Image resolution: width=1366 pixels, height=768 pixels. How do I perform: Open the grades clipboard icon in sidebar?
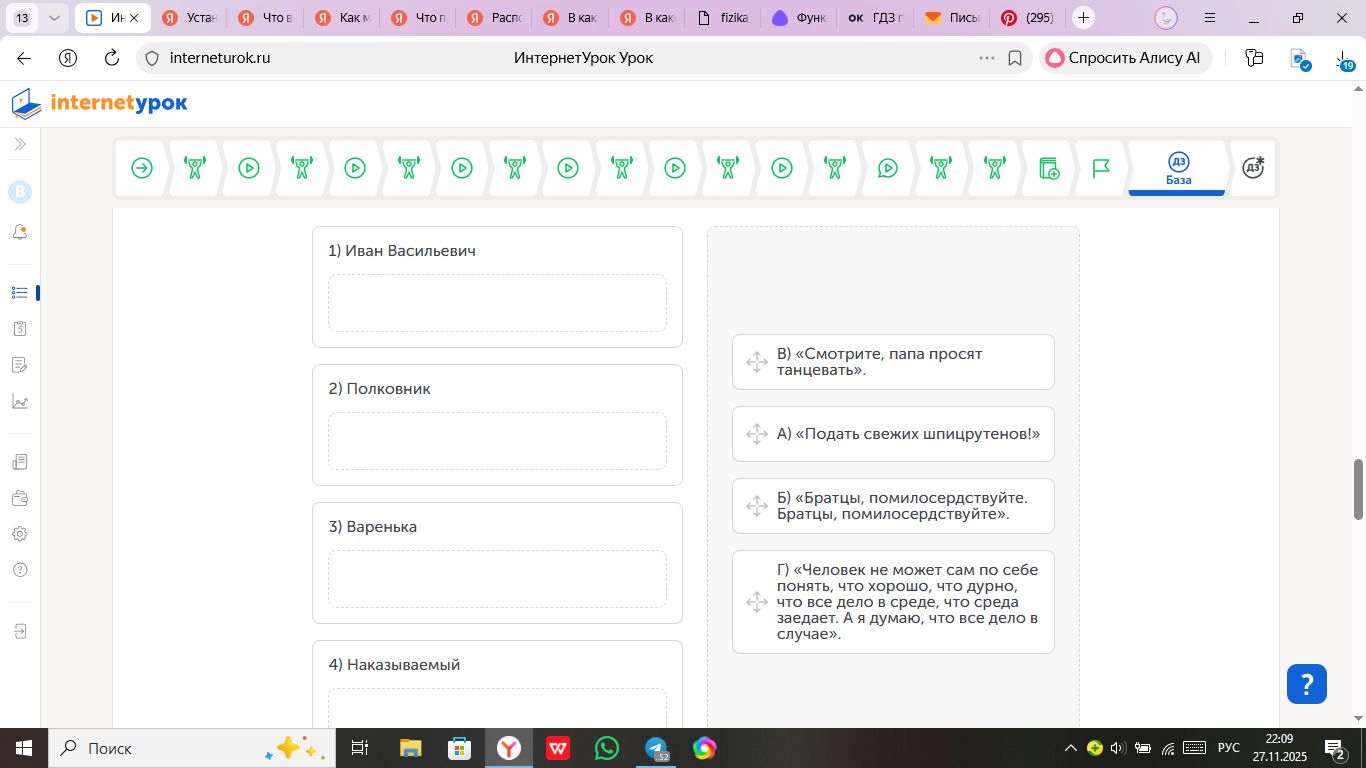(x=20, y=328)
